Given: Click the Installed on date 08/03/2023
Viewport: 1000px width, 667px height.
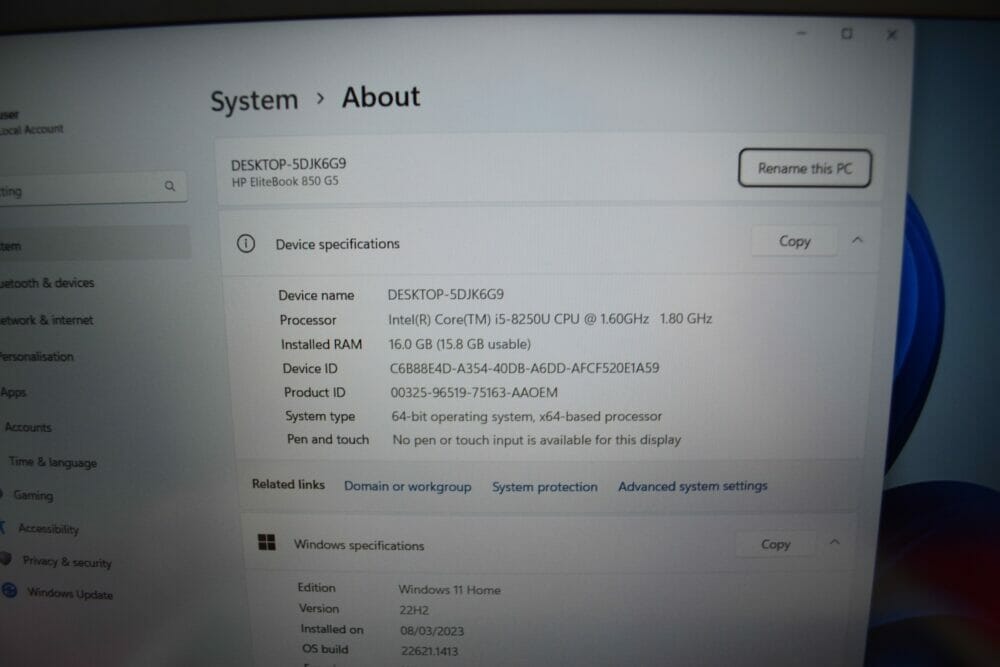Looking at the screenshot, I should coord(432,631).
